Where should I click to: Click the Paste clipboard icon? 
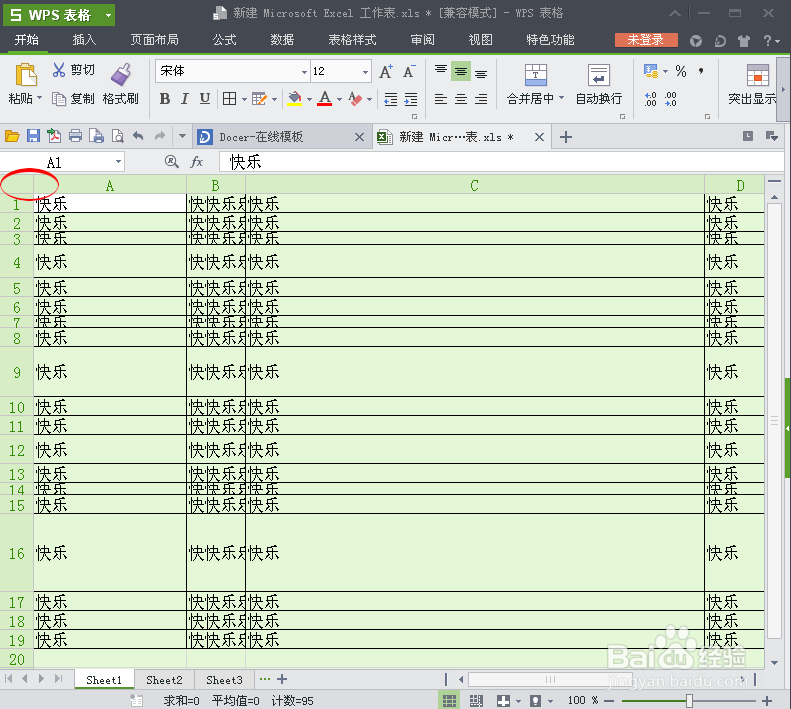[26, 75]
